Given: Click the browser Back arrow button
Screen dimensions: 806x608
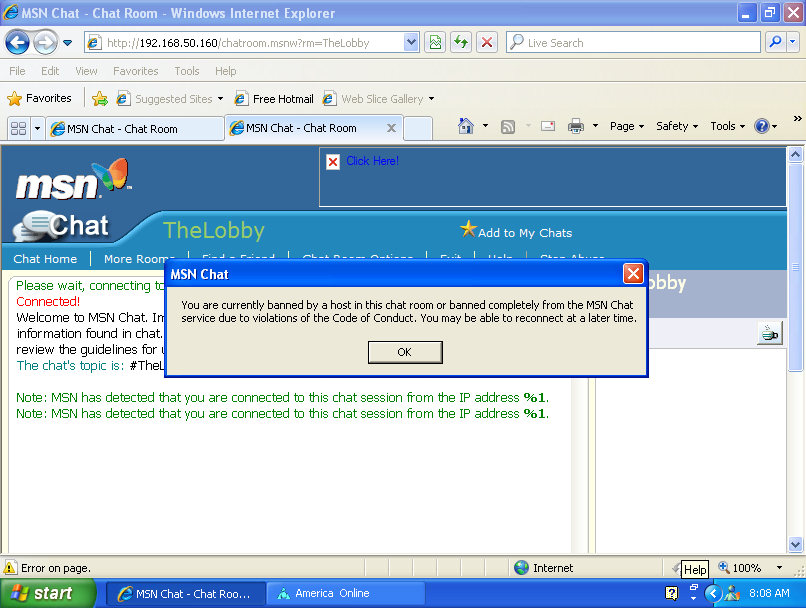Looking at the screenshot, I should click(x=18, y=42).
